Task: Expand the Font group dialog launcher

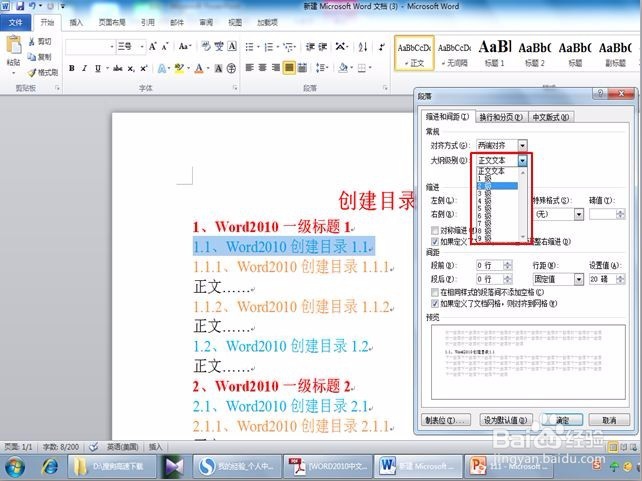Action: click(235, 88)
